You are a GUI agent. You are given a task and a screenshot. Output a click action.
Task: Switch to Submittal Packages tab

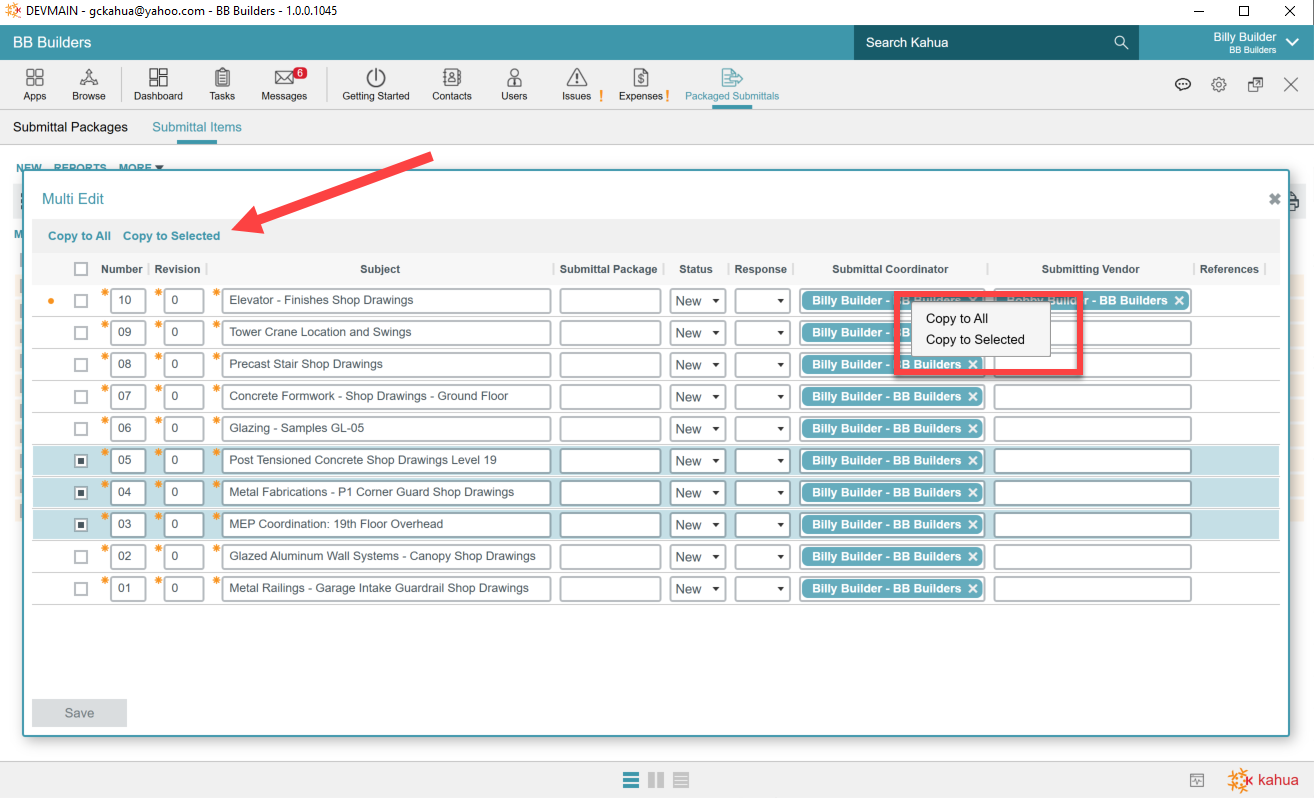tap(70, 127)
